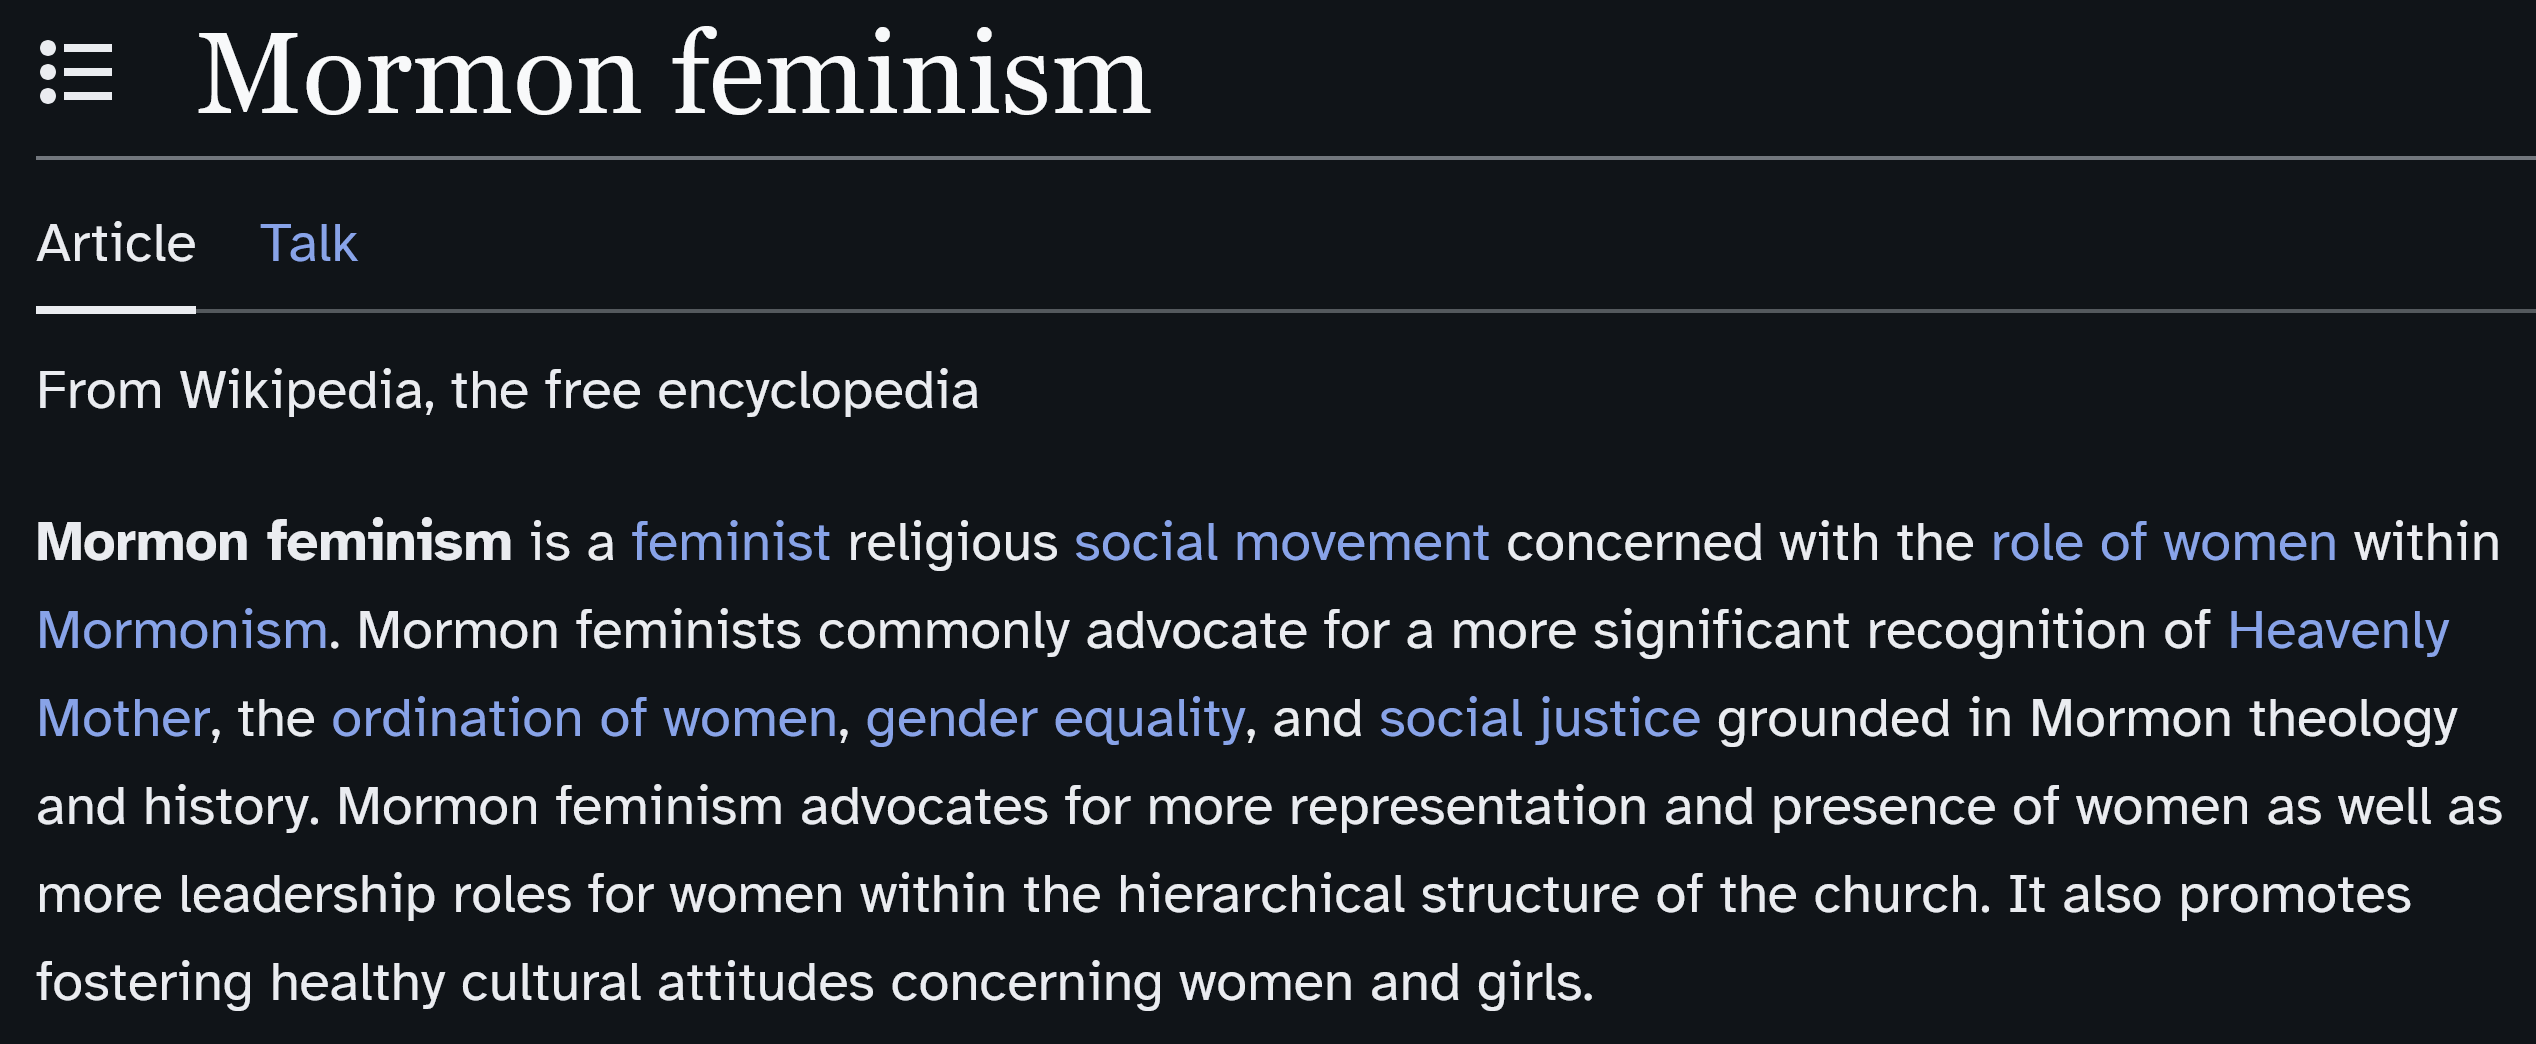This screenshot has height=1044, width=2536.
Task: Click the word leadership in paragraph
Action: [x=307, y=894]
